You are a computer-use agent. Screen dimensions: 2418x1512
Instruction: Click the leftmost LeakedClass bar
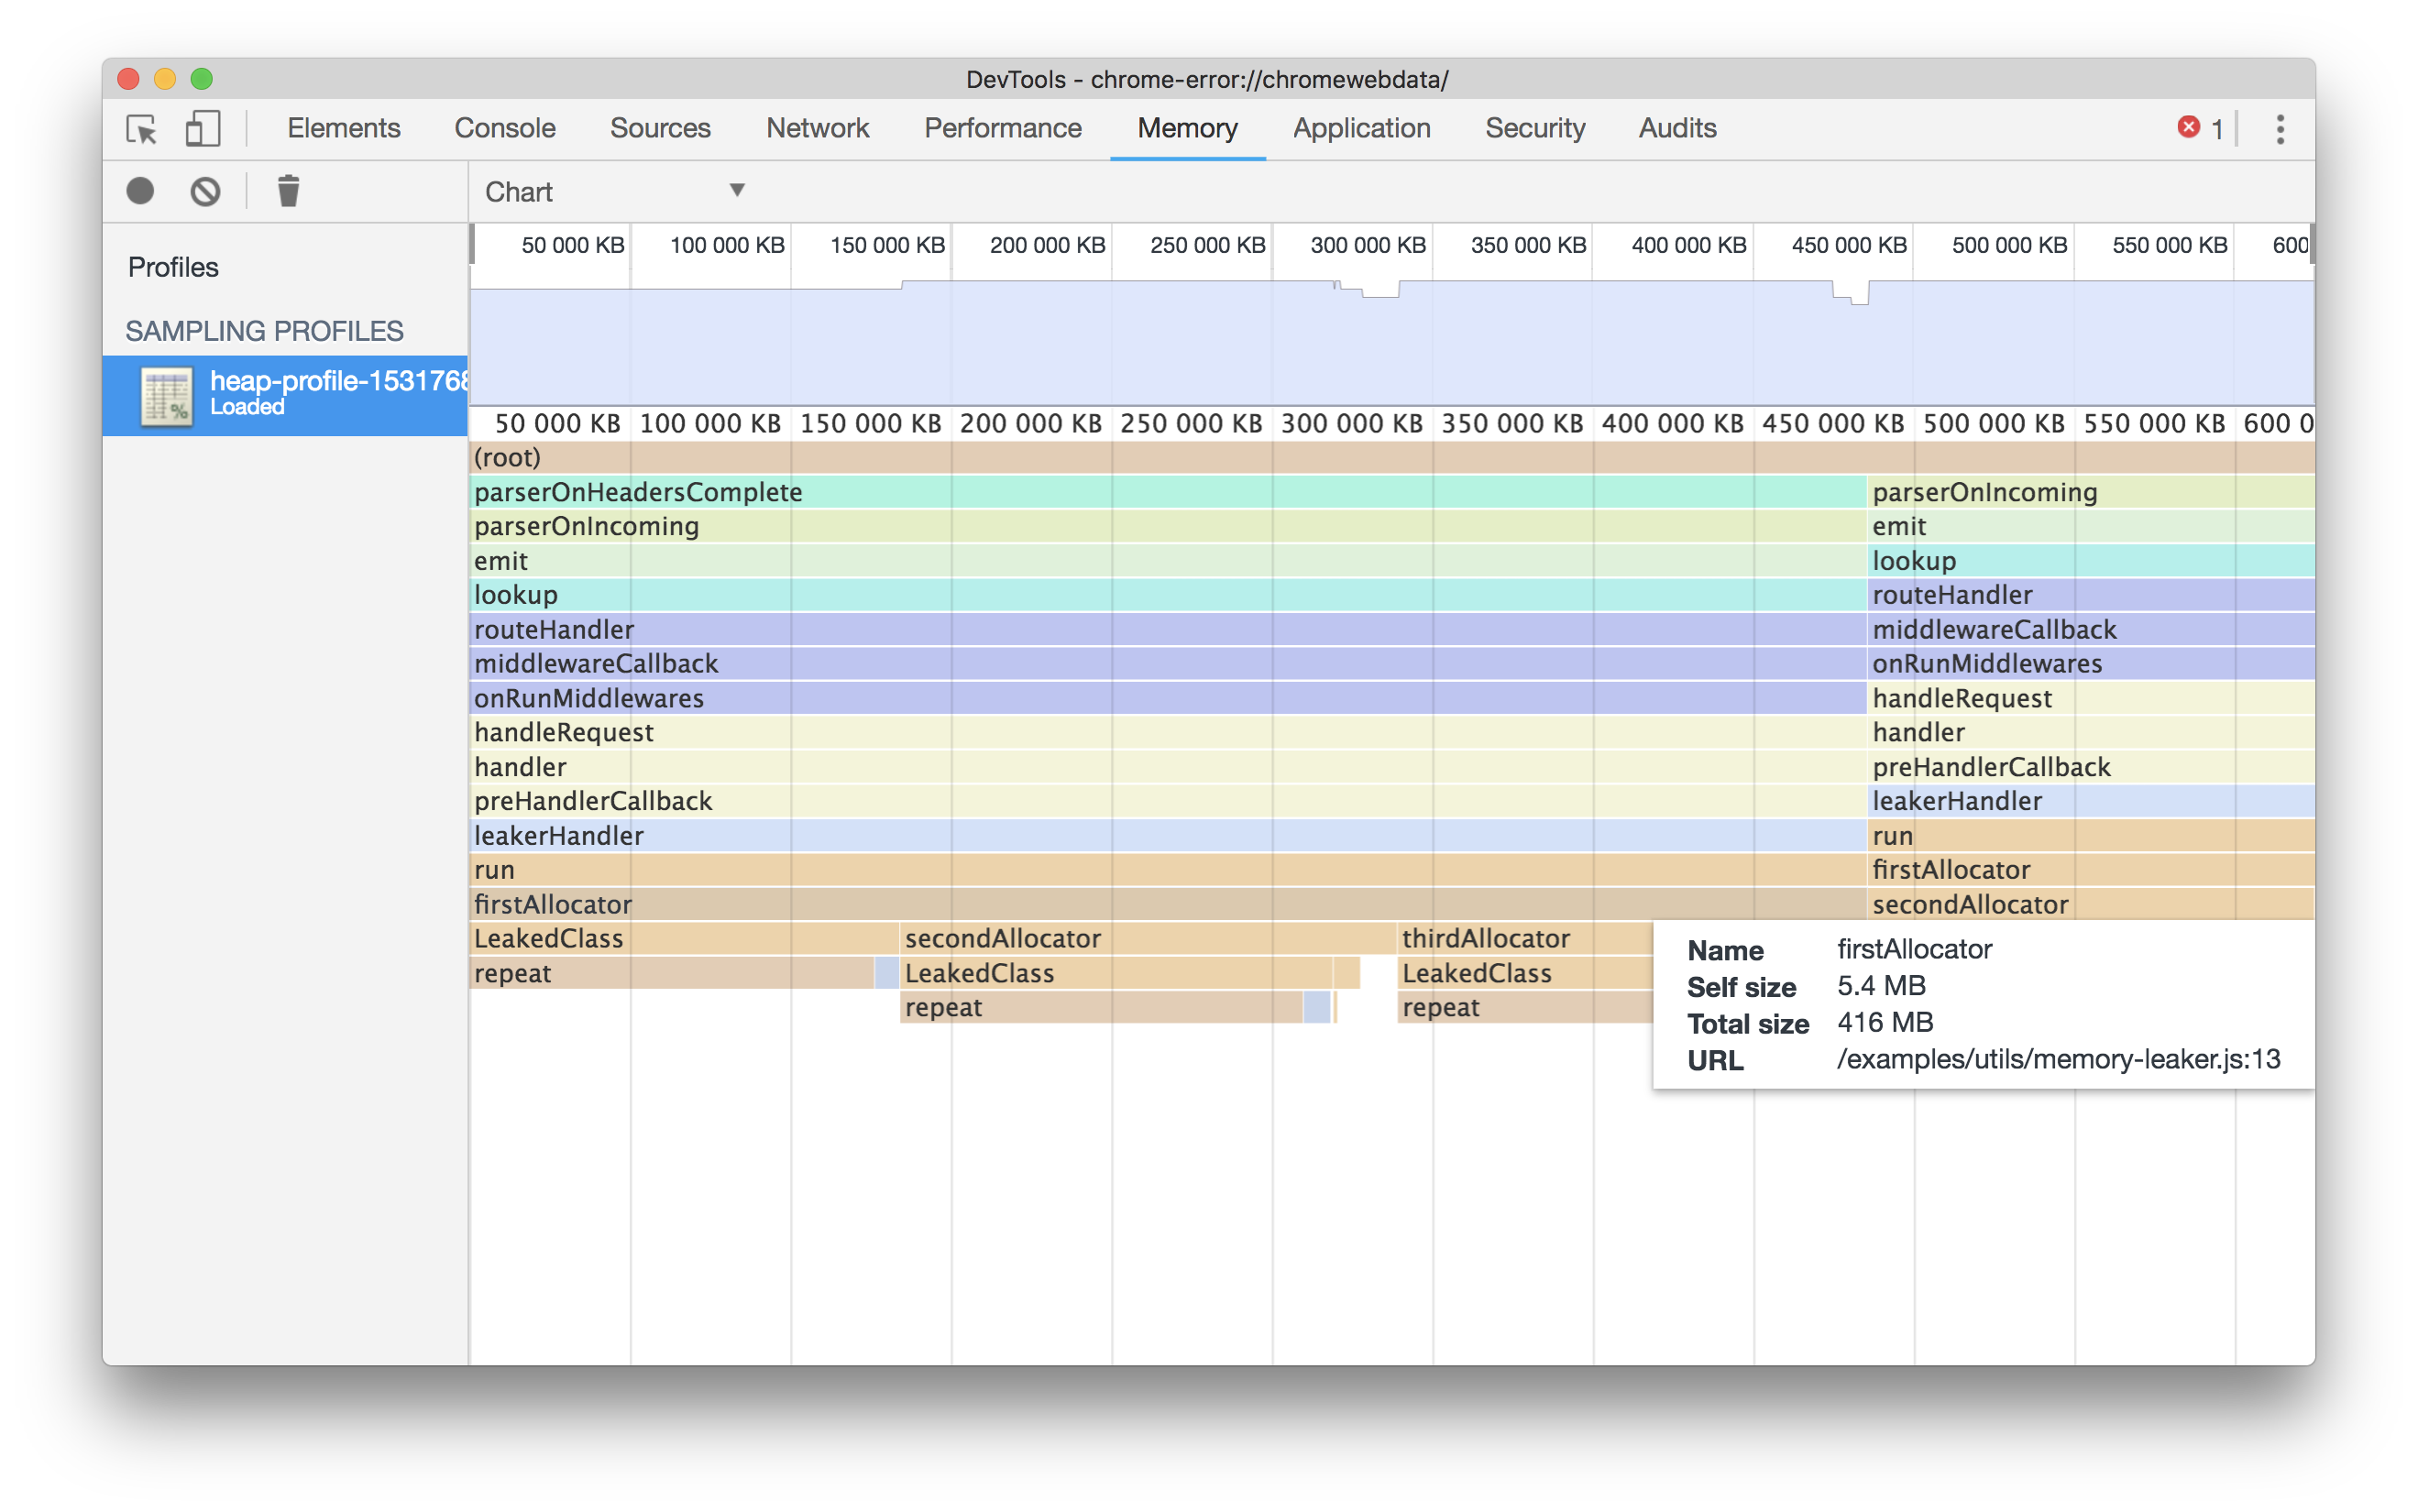click(684, 938)
